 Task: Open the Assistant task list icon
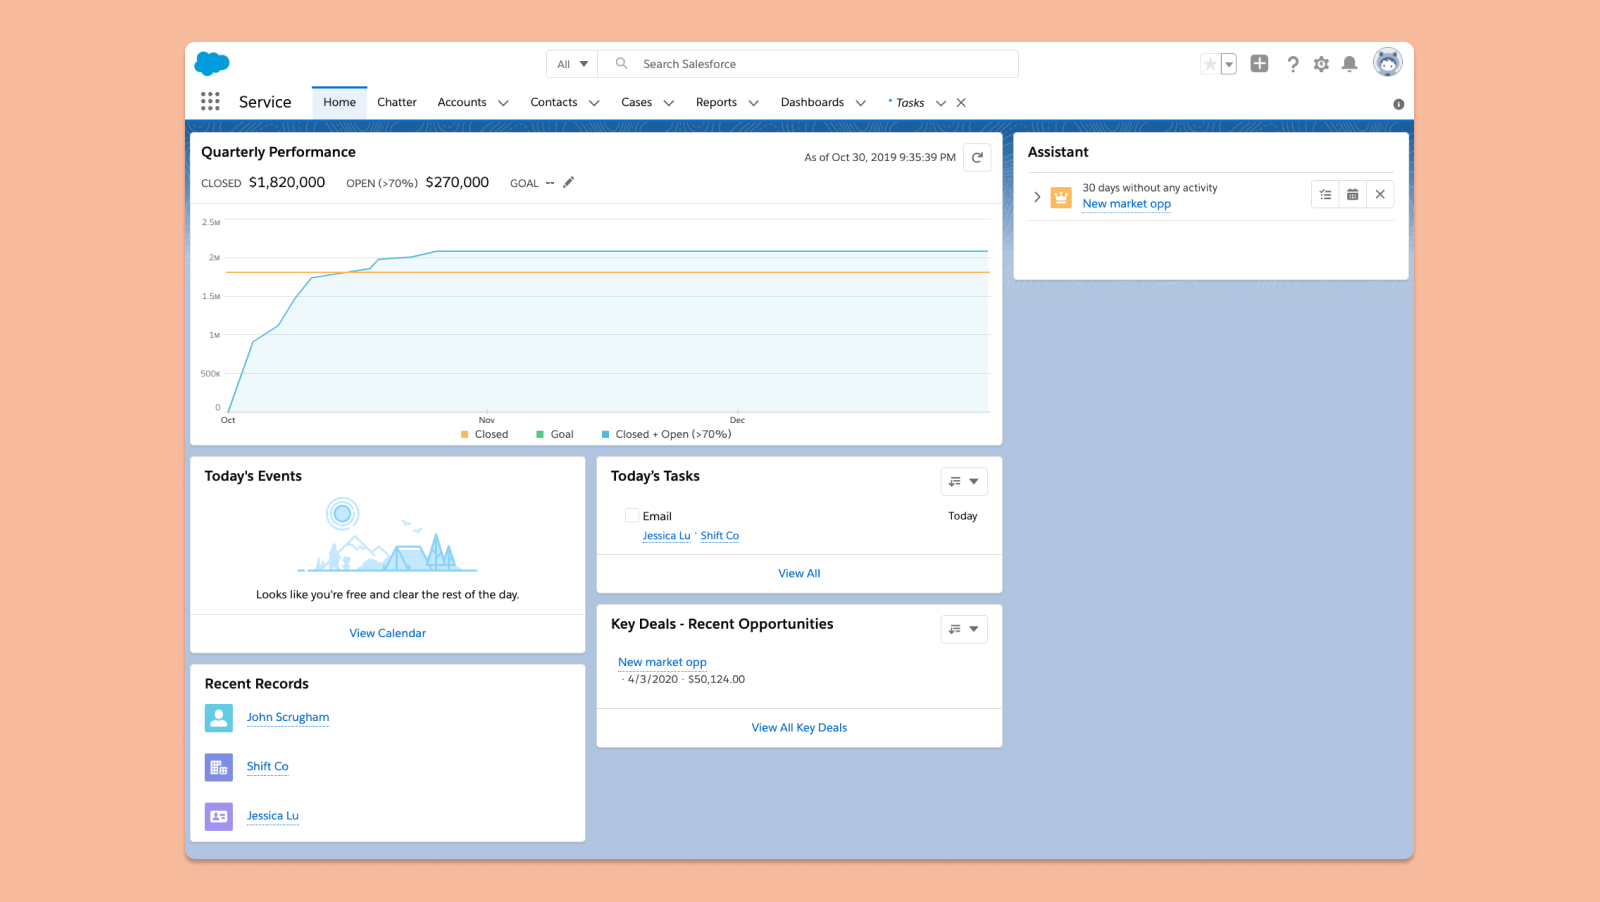tap(1325, 194)
